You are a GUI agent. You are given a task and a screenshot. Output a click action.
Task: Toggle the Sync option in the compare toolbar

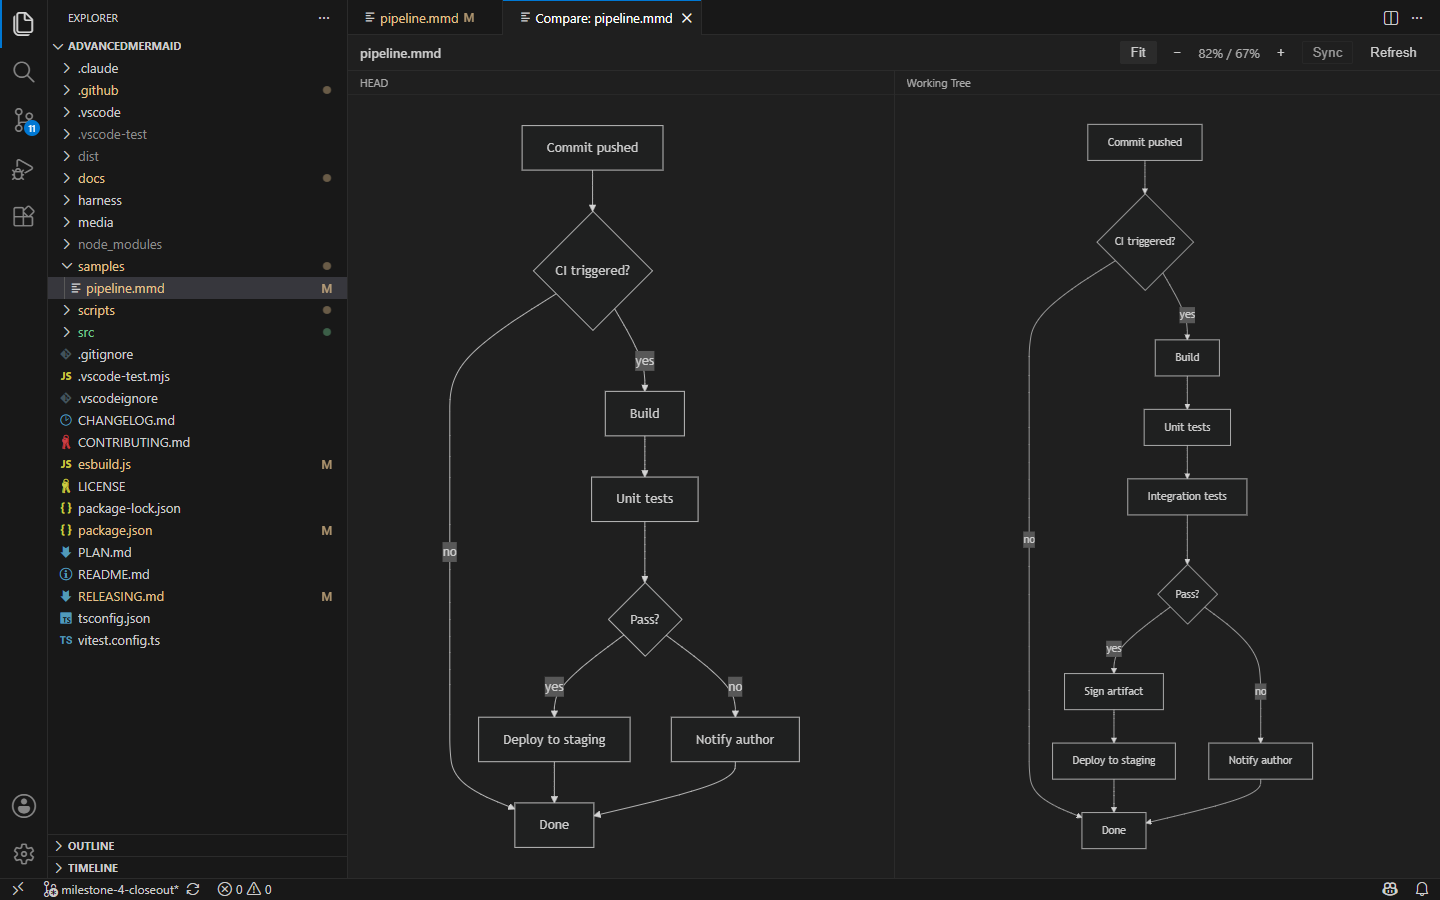tap(1327, 53)
